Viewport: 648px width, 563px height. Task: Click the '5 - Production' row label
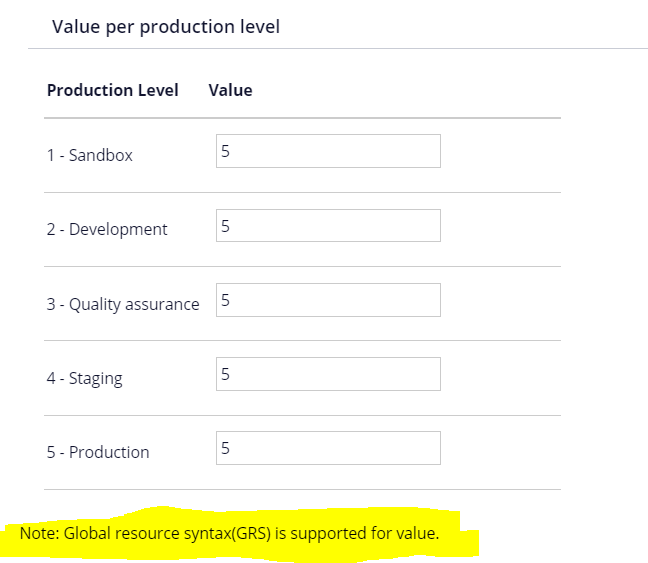pos(98,452)
